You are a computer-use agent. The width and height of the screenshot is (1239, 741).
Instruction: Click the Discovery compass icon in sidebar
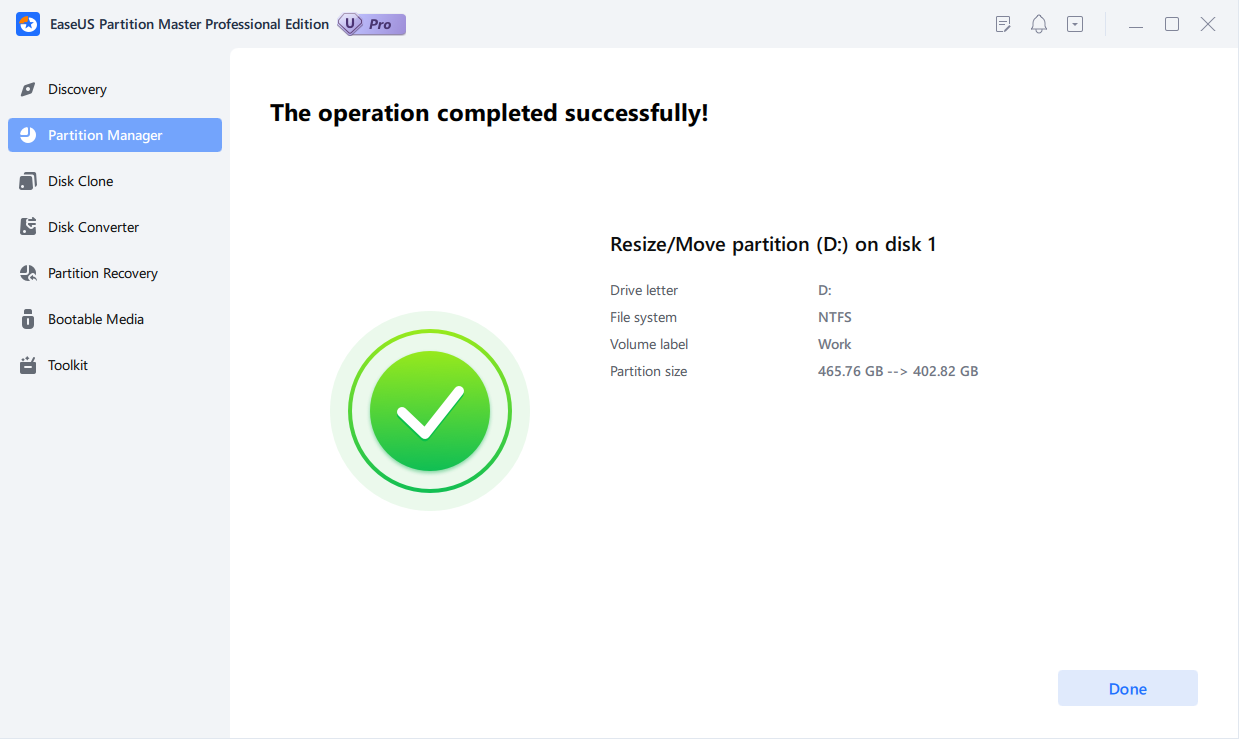(28, 90)
